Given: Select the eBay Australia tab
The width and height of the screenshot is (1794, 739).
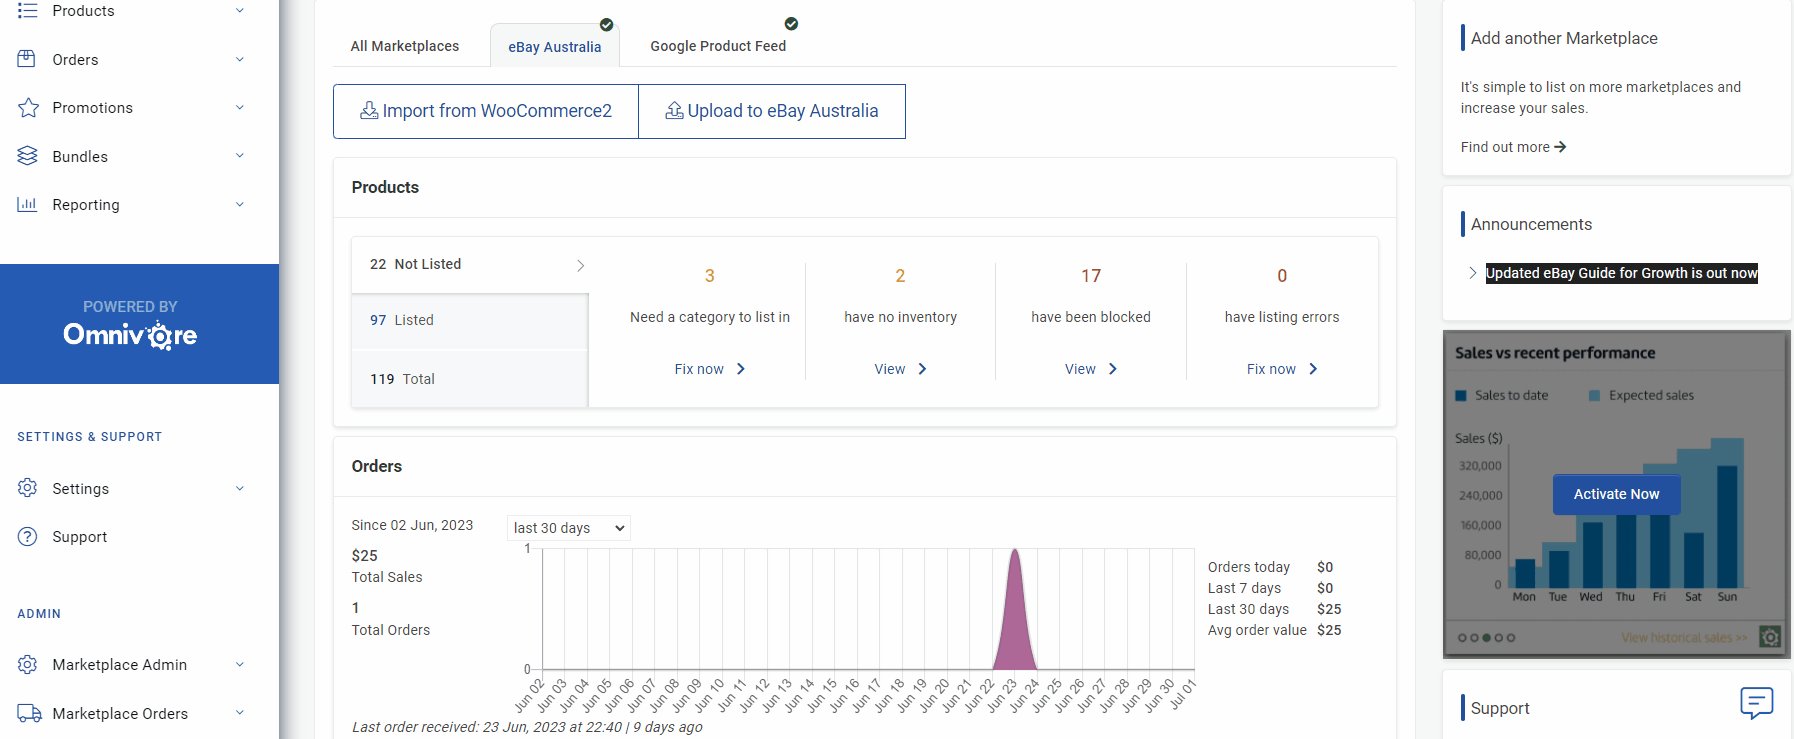Looking at the screenshot, I should pos(555,47).
